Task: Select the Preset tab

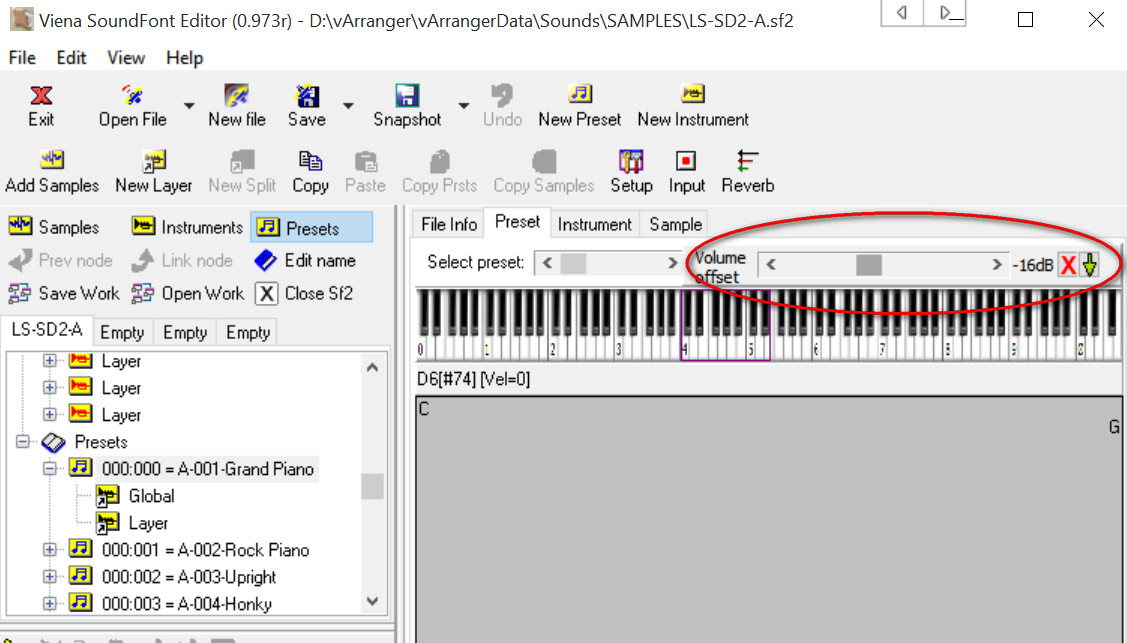Action: pos(518,222)
